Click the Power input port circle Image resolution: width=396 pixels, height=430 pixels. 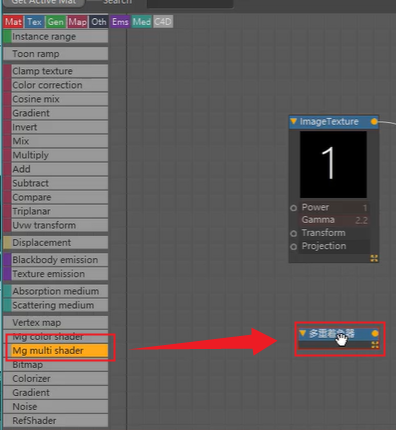tap(293, 208)
